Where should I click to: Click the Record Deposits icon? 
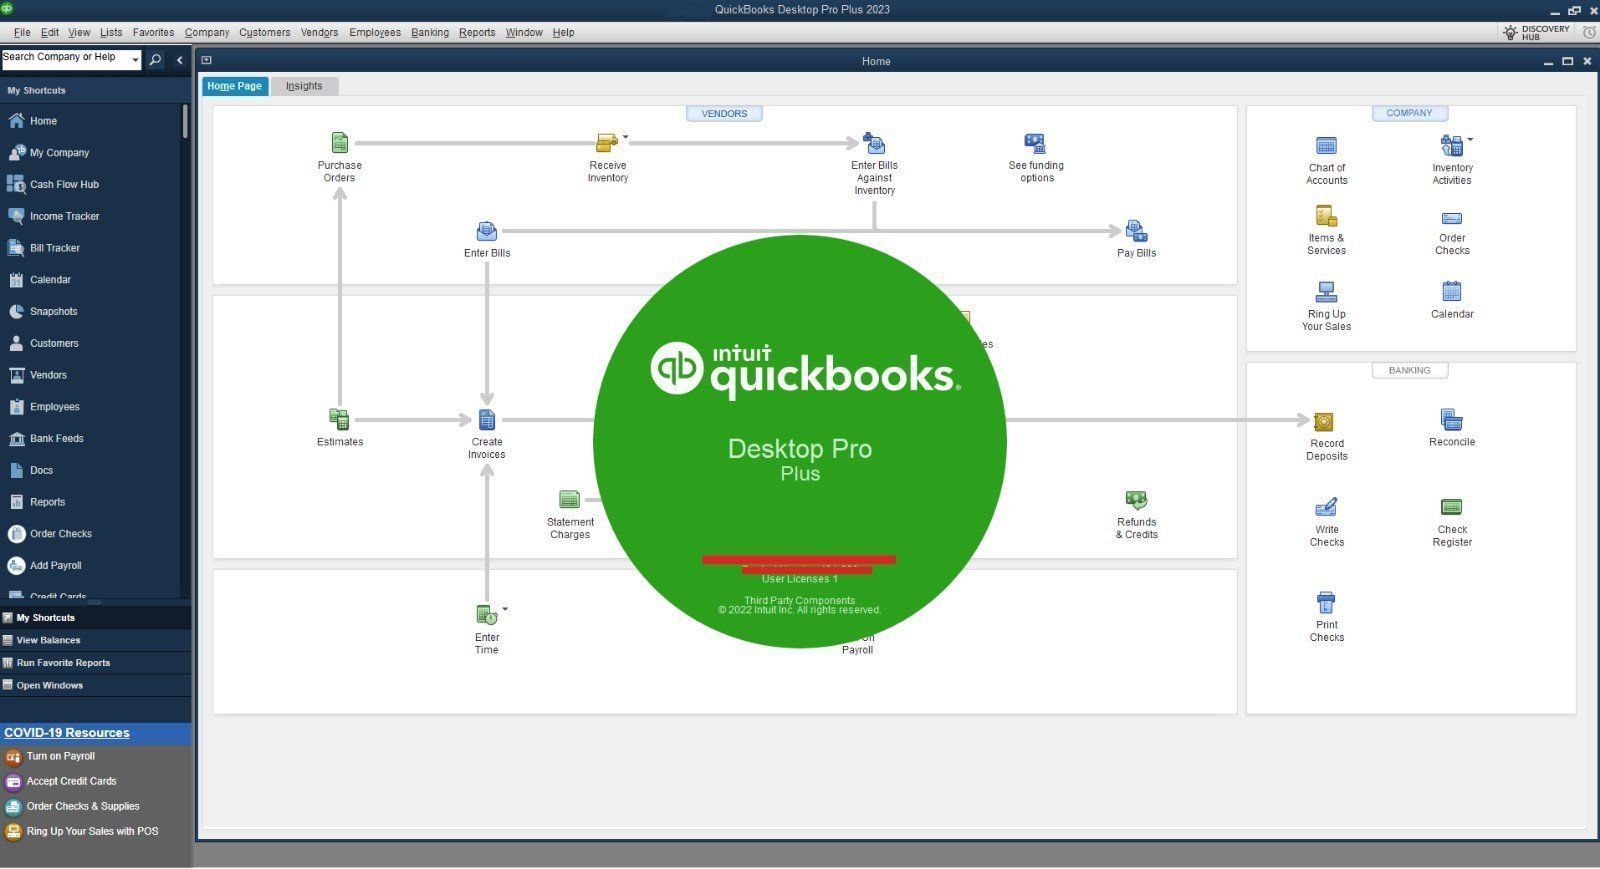1324,421
